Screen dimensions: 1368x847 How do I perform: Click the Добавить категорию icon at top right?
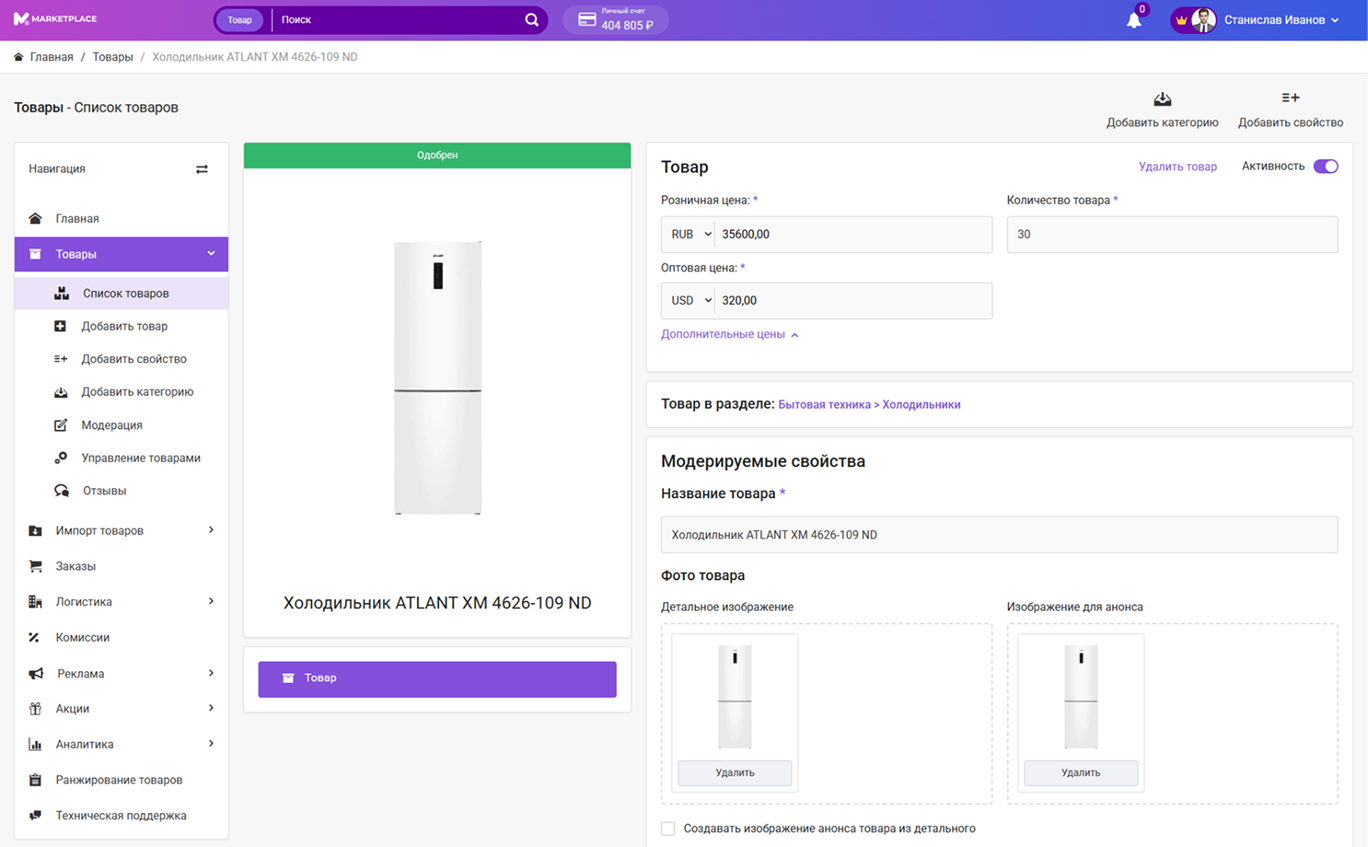point(1162,99)
